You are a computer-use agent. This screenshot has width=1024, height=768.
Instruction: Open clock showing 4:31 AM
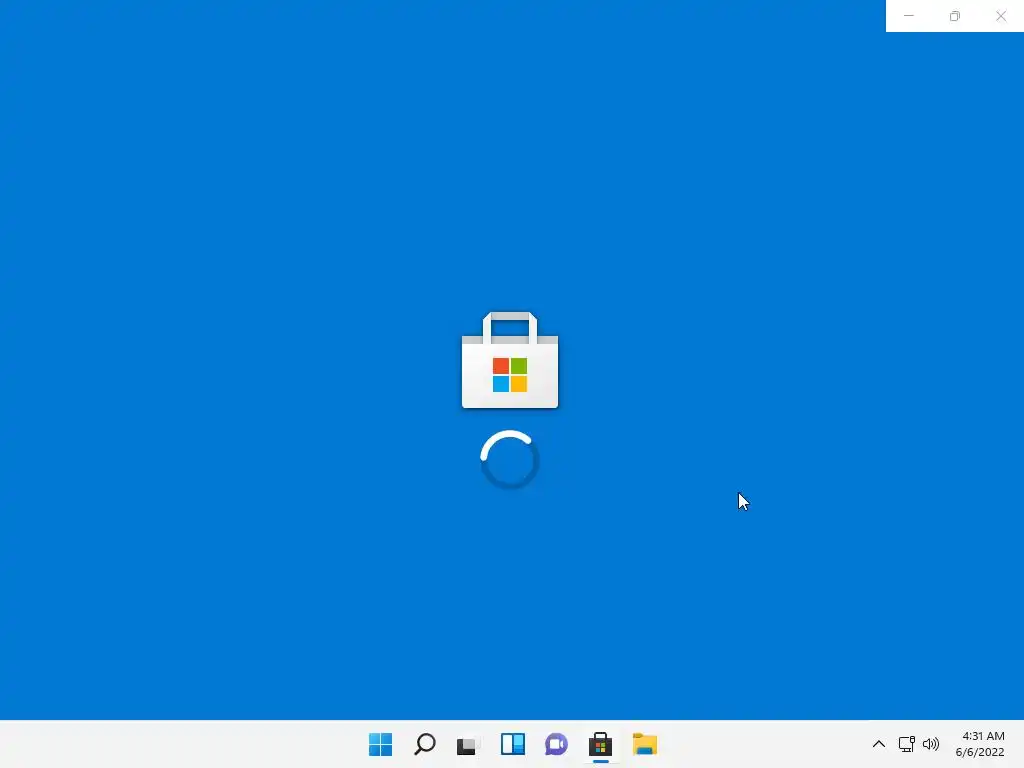983,736
